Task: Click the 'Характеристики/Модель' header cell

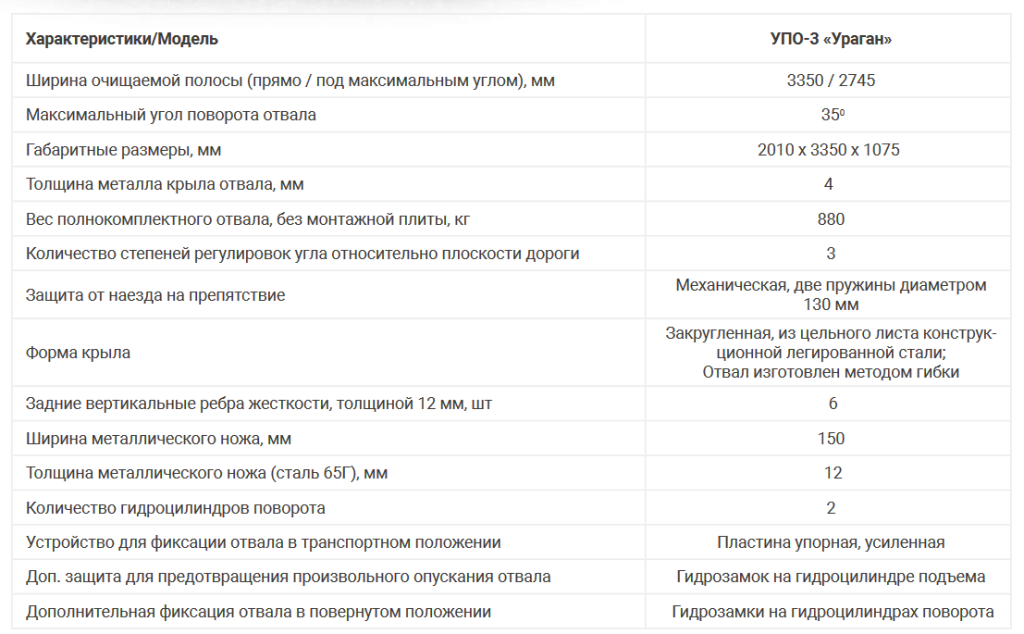Action: 121,40
